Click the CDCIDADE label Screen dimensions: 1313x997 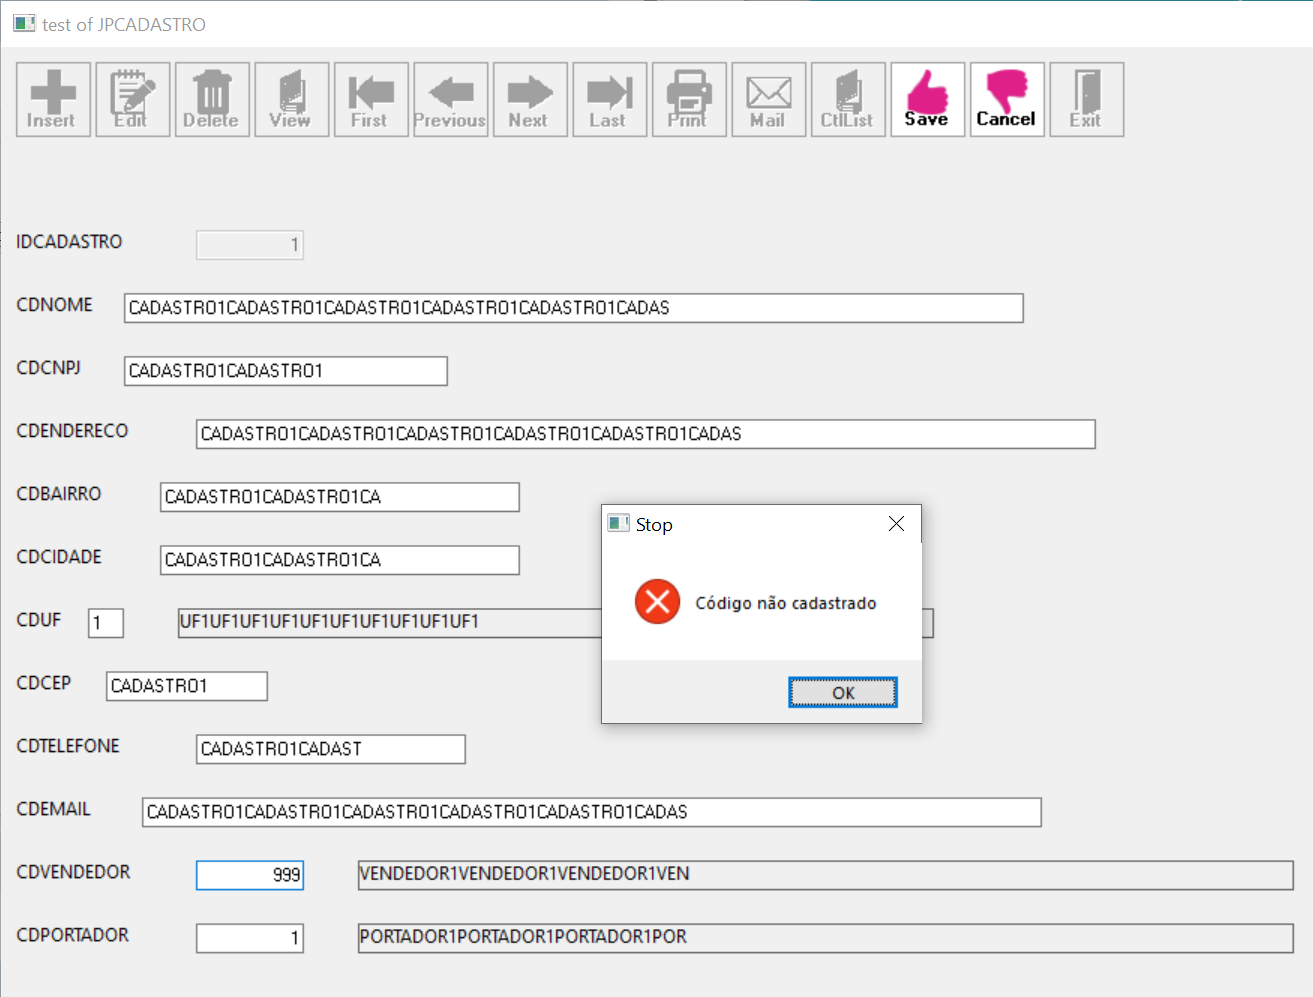(59, 557)
